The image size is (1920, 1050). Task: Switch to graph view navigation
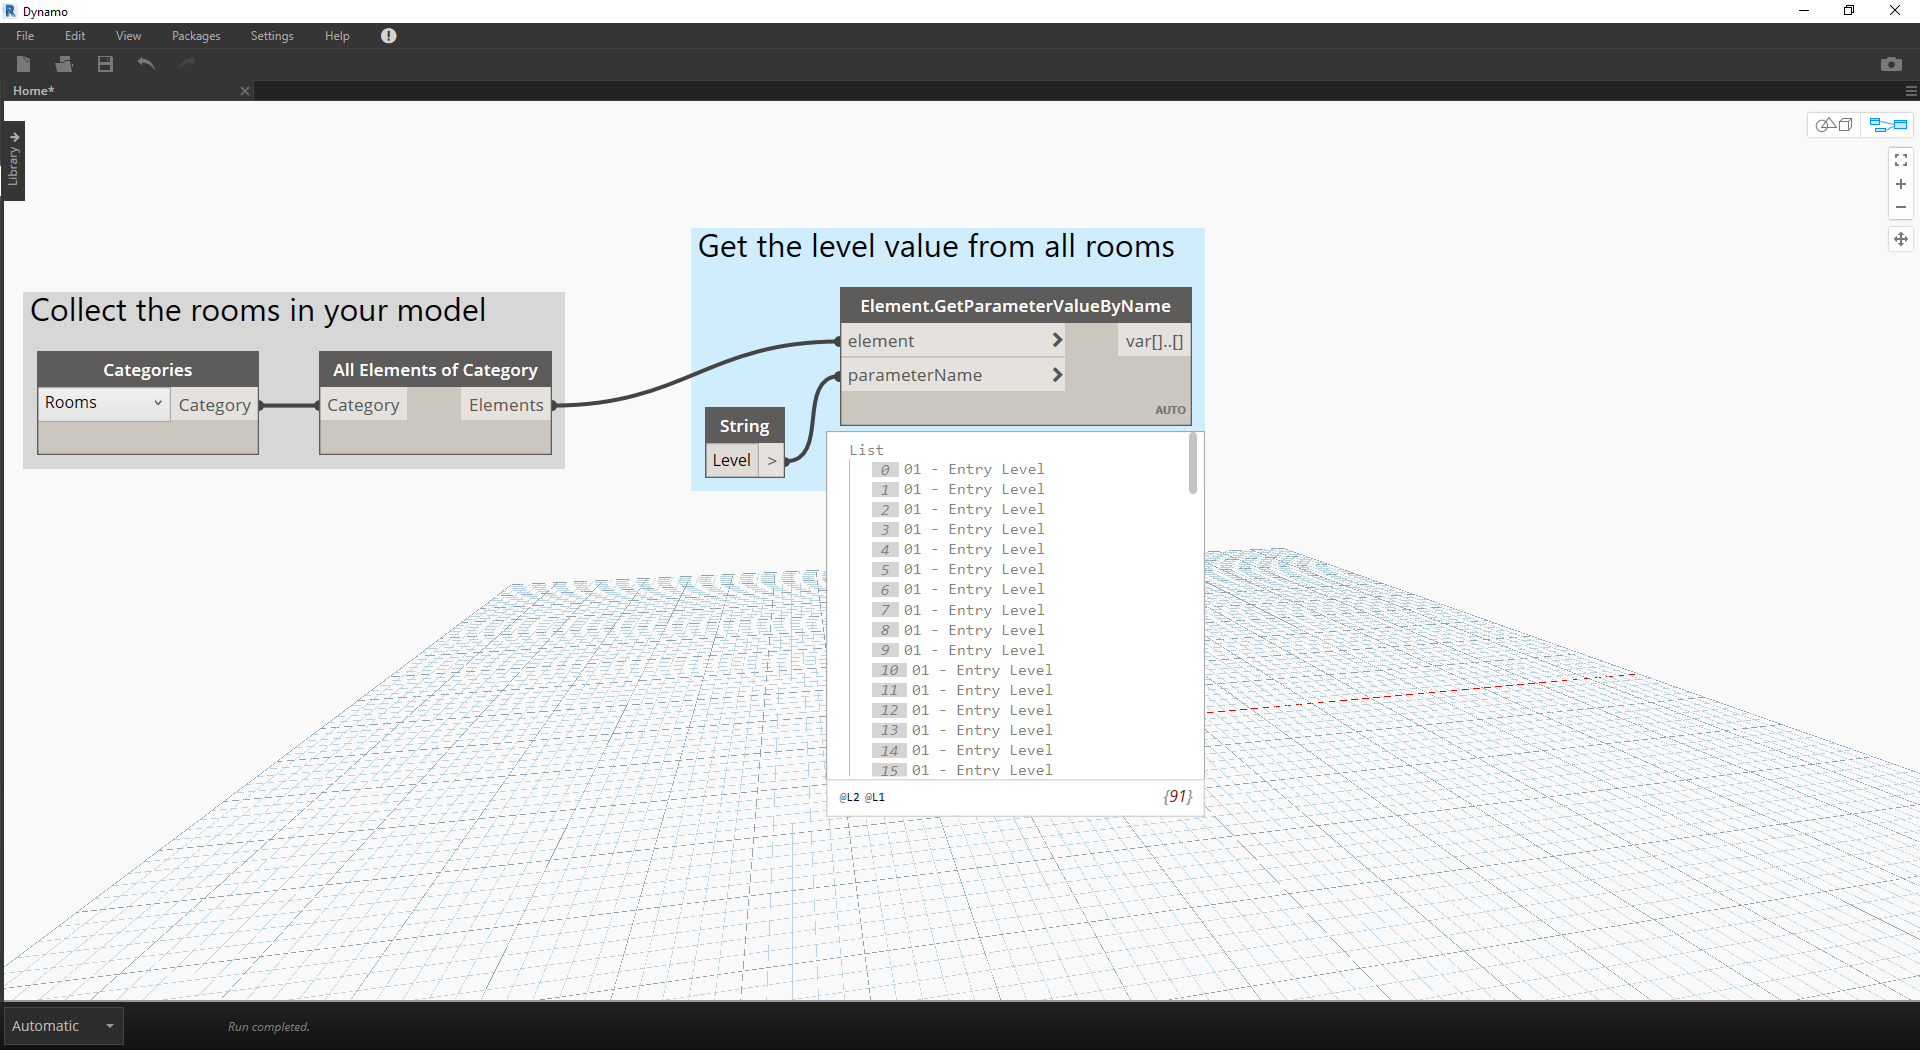[1888, 125]
